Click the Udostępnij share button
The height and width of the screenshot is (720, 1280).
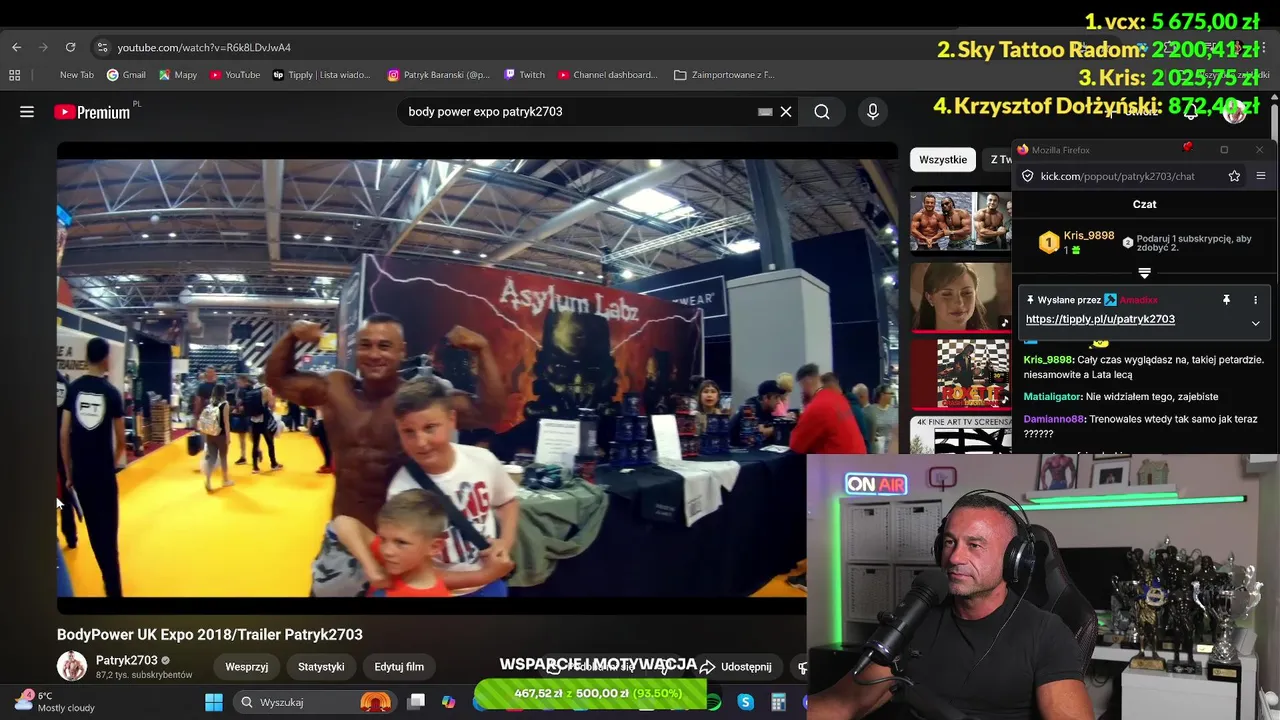(x=736, y=667)
